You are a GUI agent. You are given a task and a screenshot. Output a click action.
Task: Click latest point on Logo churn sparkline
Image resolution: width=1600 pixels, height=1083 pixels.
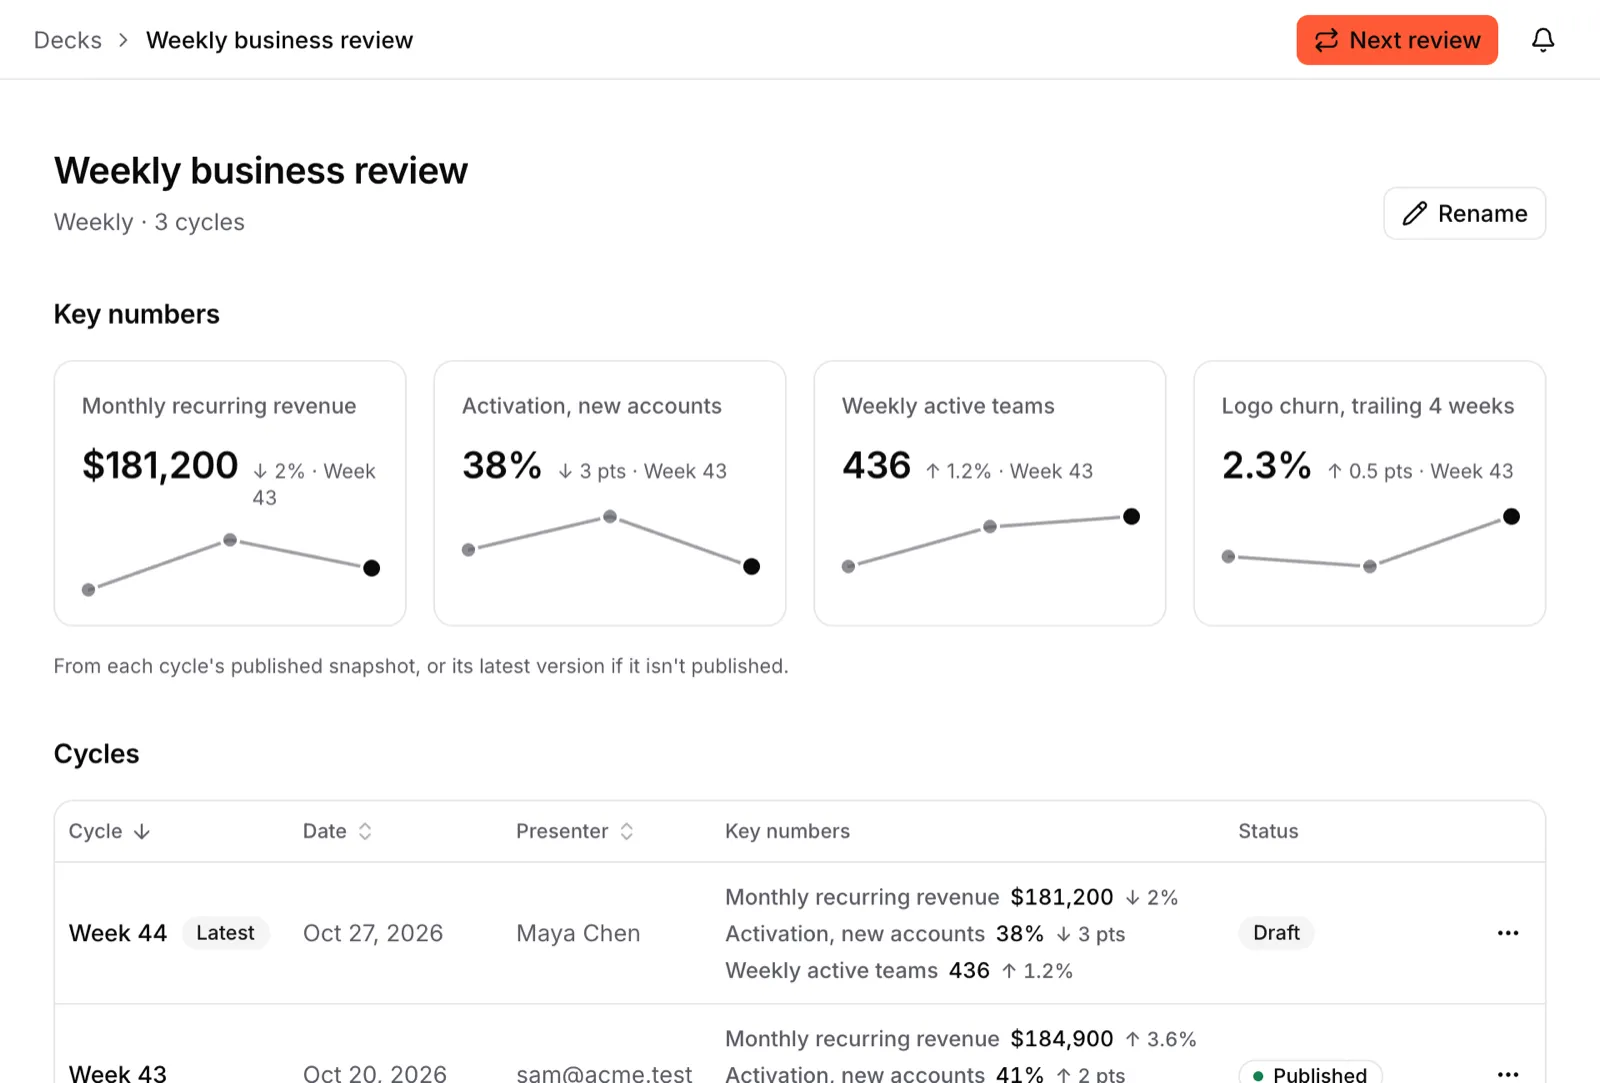coord(1511,516)
